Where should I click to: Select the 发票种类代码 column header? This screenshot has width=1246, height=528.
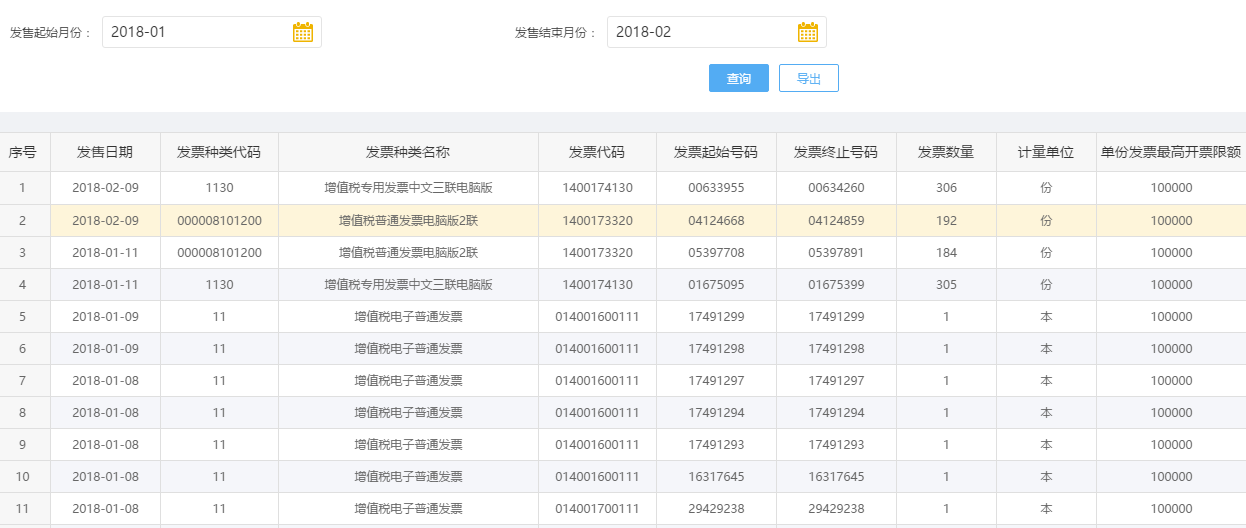(219, 152)
